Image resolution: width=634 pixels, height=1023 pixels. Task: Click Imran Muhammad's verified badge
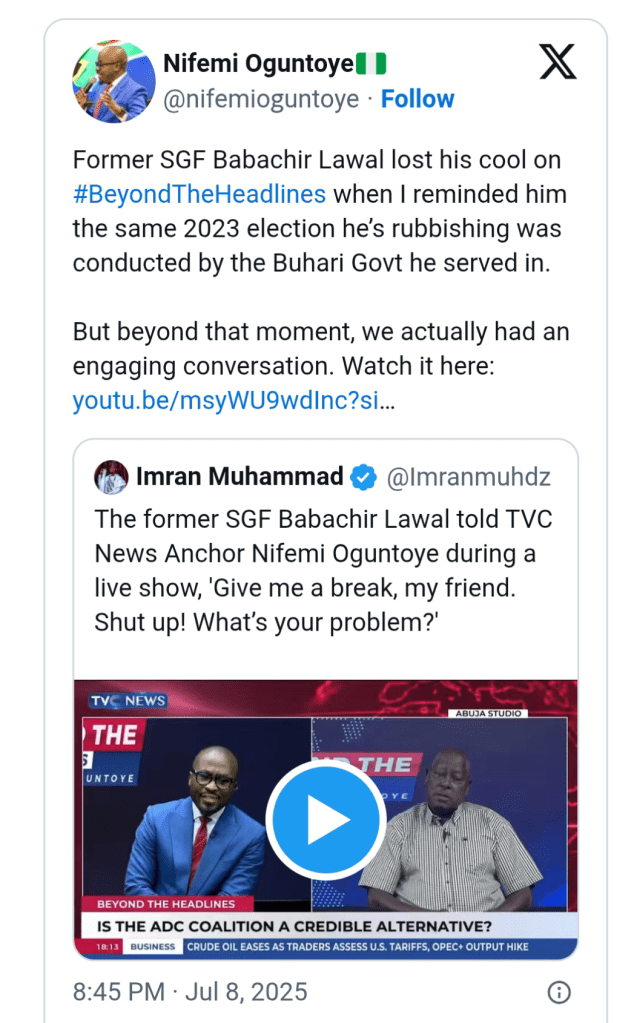pos(364,478)
